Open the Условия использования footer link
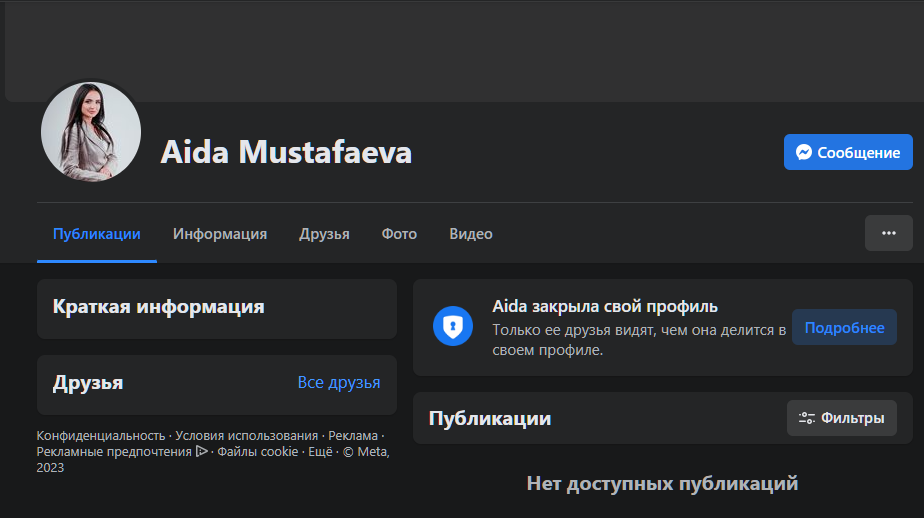This screenshot has height=518, width=924. [x=246, y=435]
